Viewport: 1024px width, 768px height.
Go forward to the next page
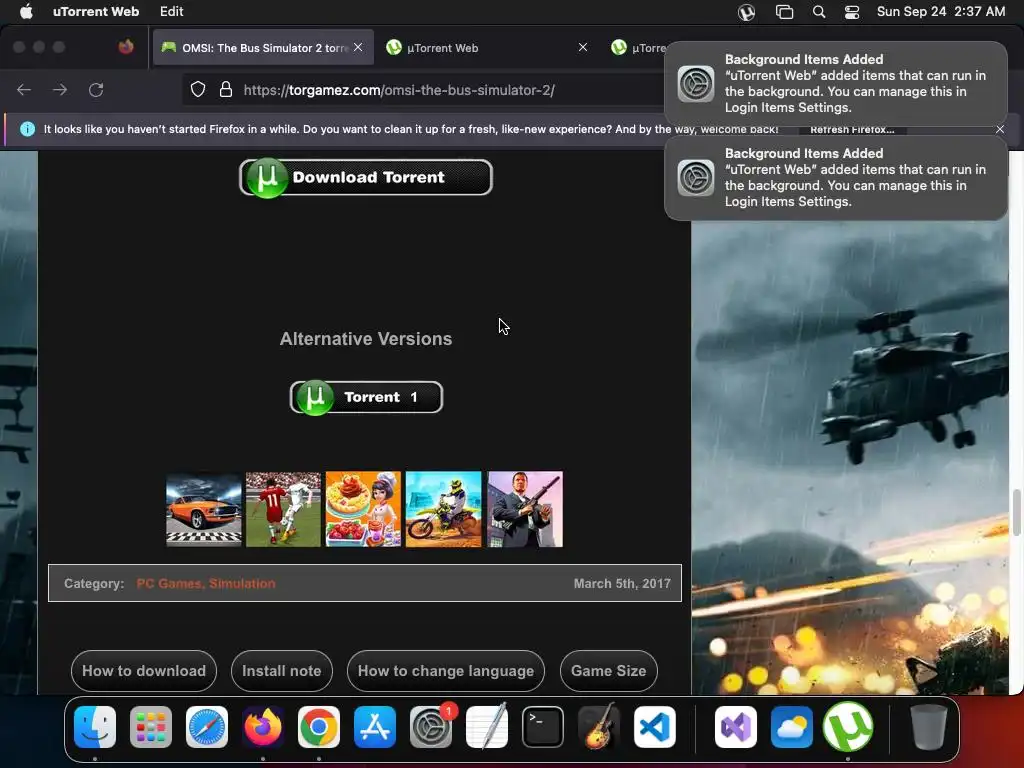[x=60, y=90]
